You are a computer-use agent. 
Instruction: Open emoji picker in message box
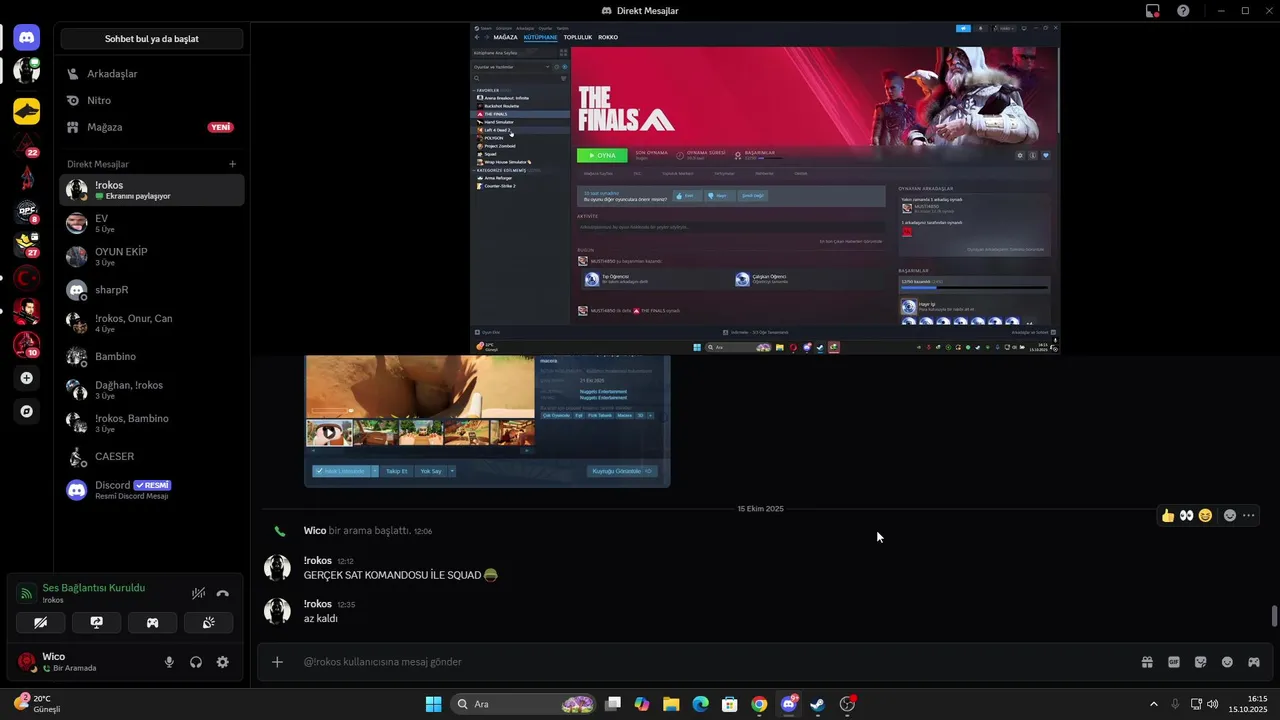[1227, 662]
